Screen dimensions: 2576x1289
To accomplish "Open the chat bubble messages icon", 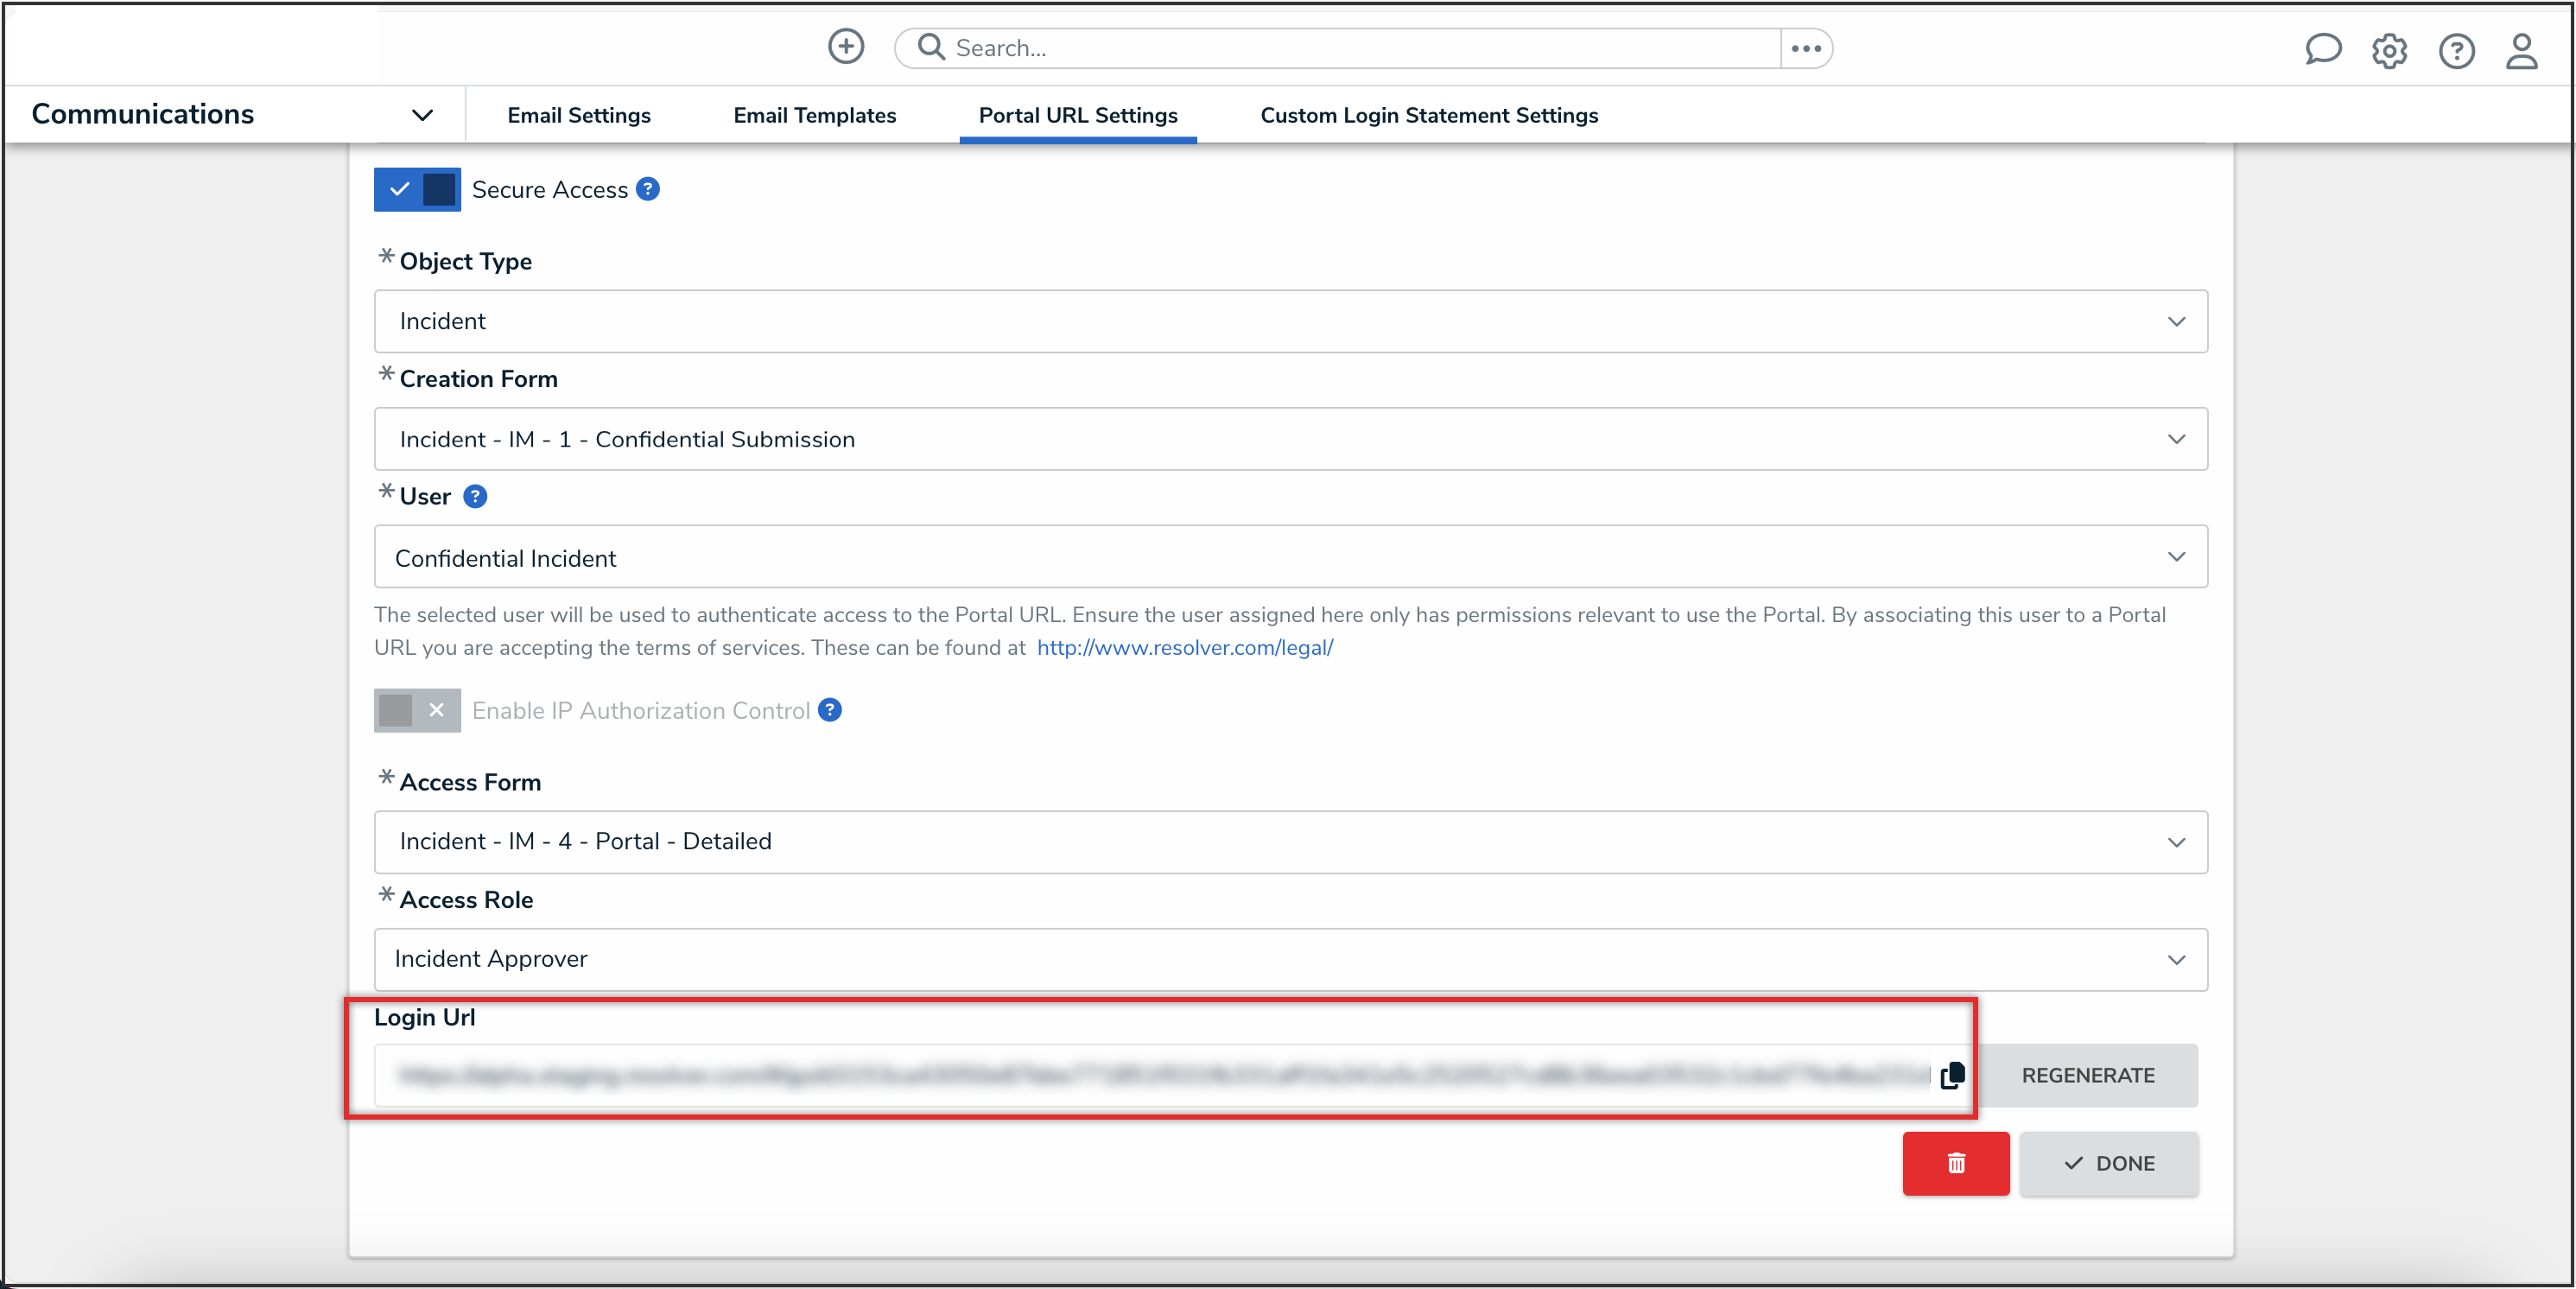I will coord(2322,49).
